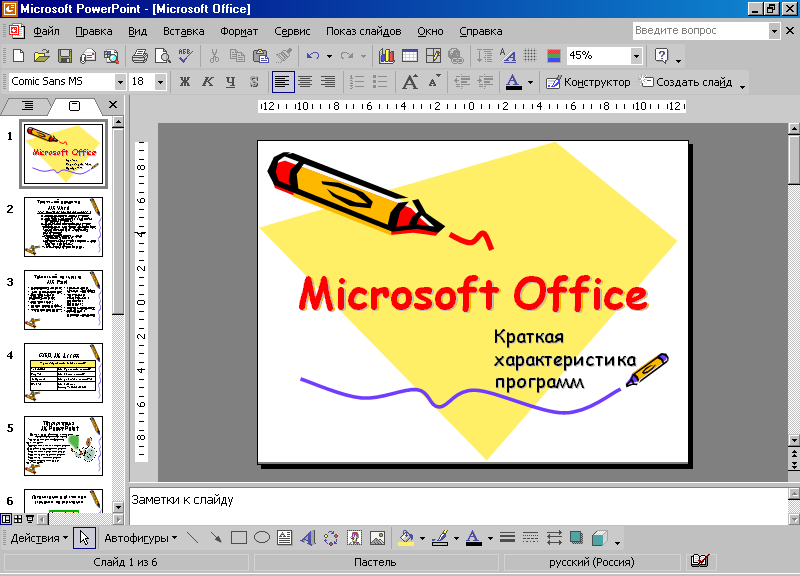Click the Copy icon
Viewport: 800px width, 576px height.
237,56
